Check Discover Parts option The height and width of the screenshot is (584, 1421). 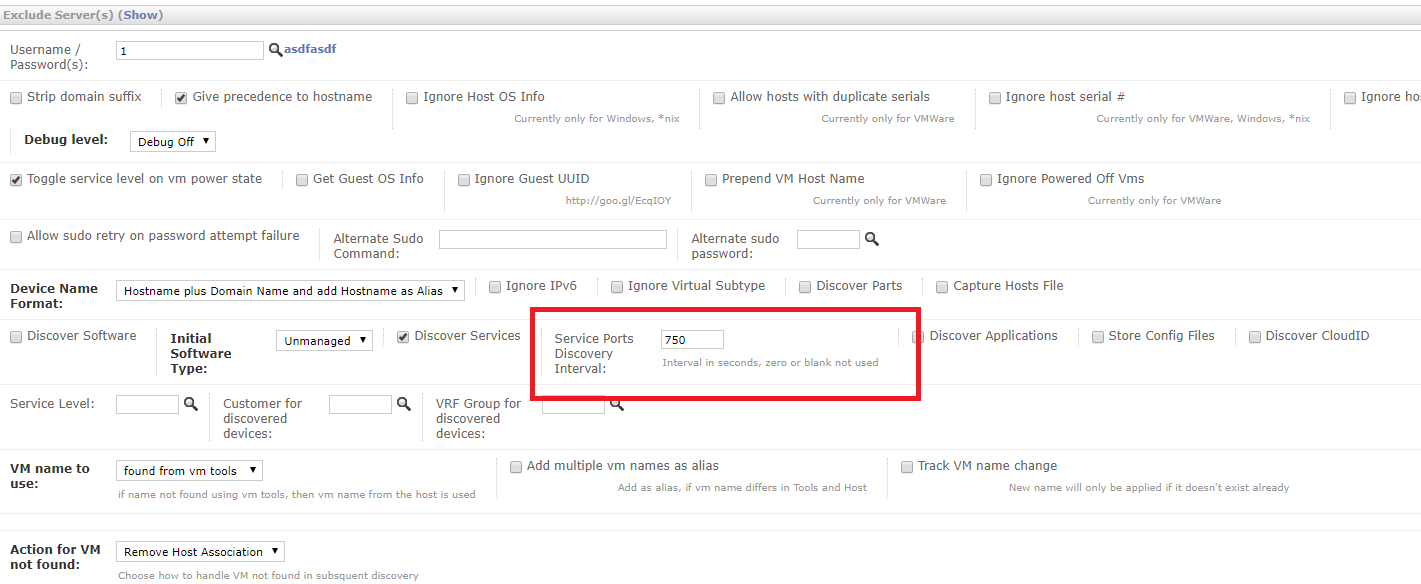click(805, 287)
